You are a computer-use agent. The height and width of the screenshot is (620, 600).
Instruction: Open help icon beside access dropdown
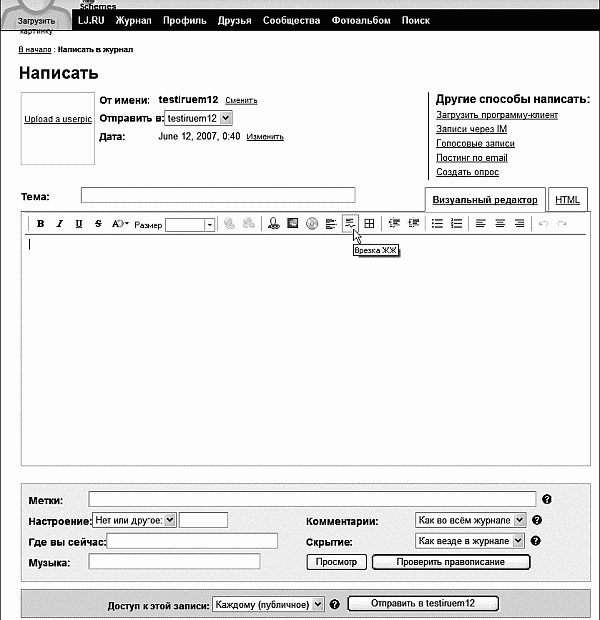click(x=335, y=604)
